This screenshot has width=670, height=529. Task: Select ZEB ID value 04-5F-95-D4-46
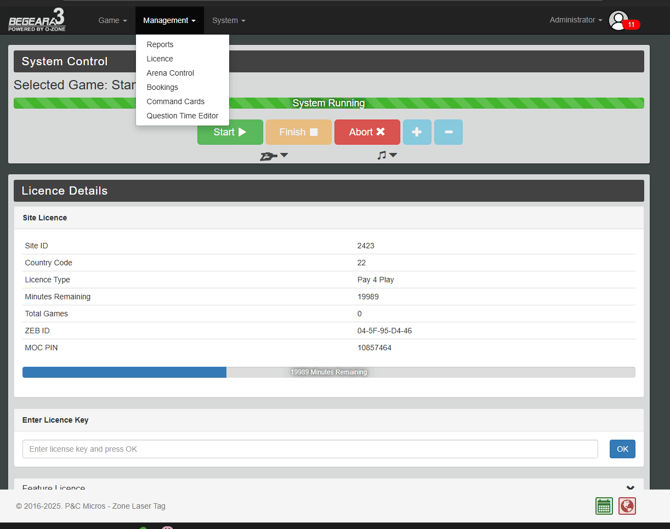pyautogui.click(x=385, y=331)
